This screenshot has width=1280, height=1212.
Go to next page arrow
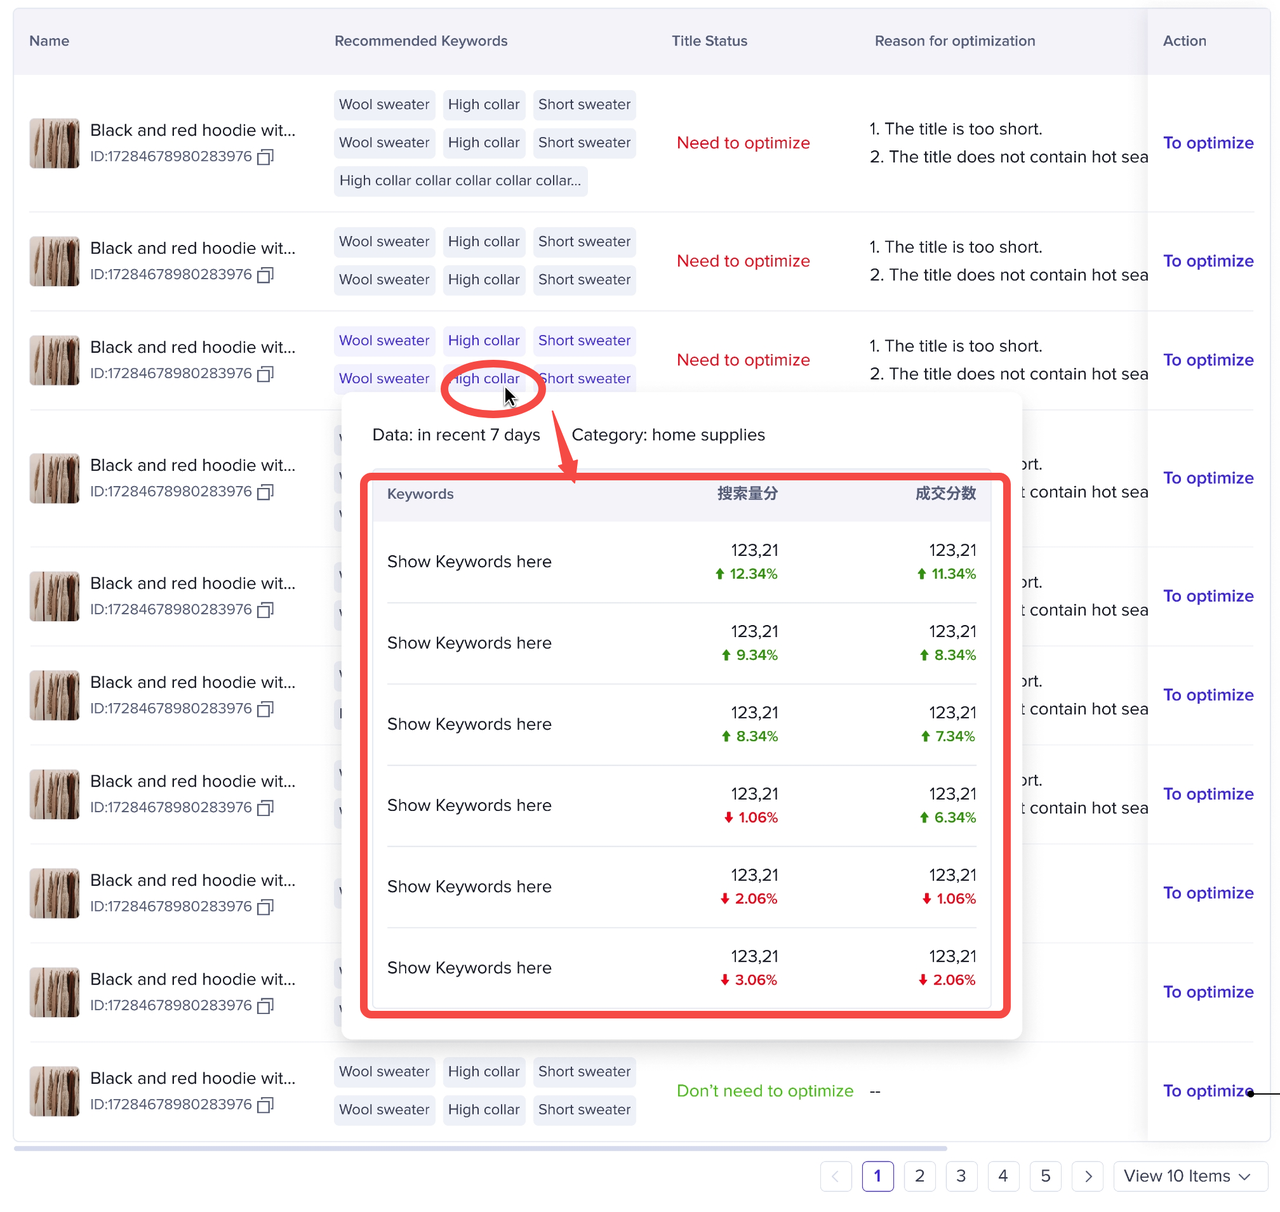(x=1088, y=1176)
